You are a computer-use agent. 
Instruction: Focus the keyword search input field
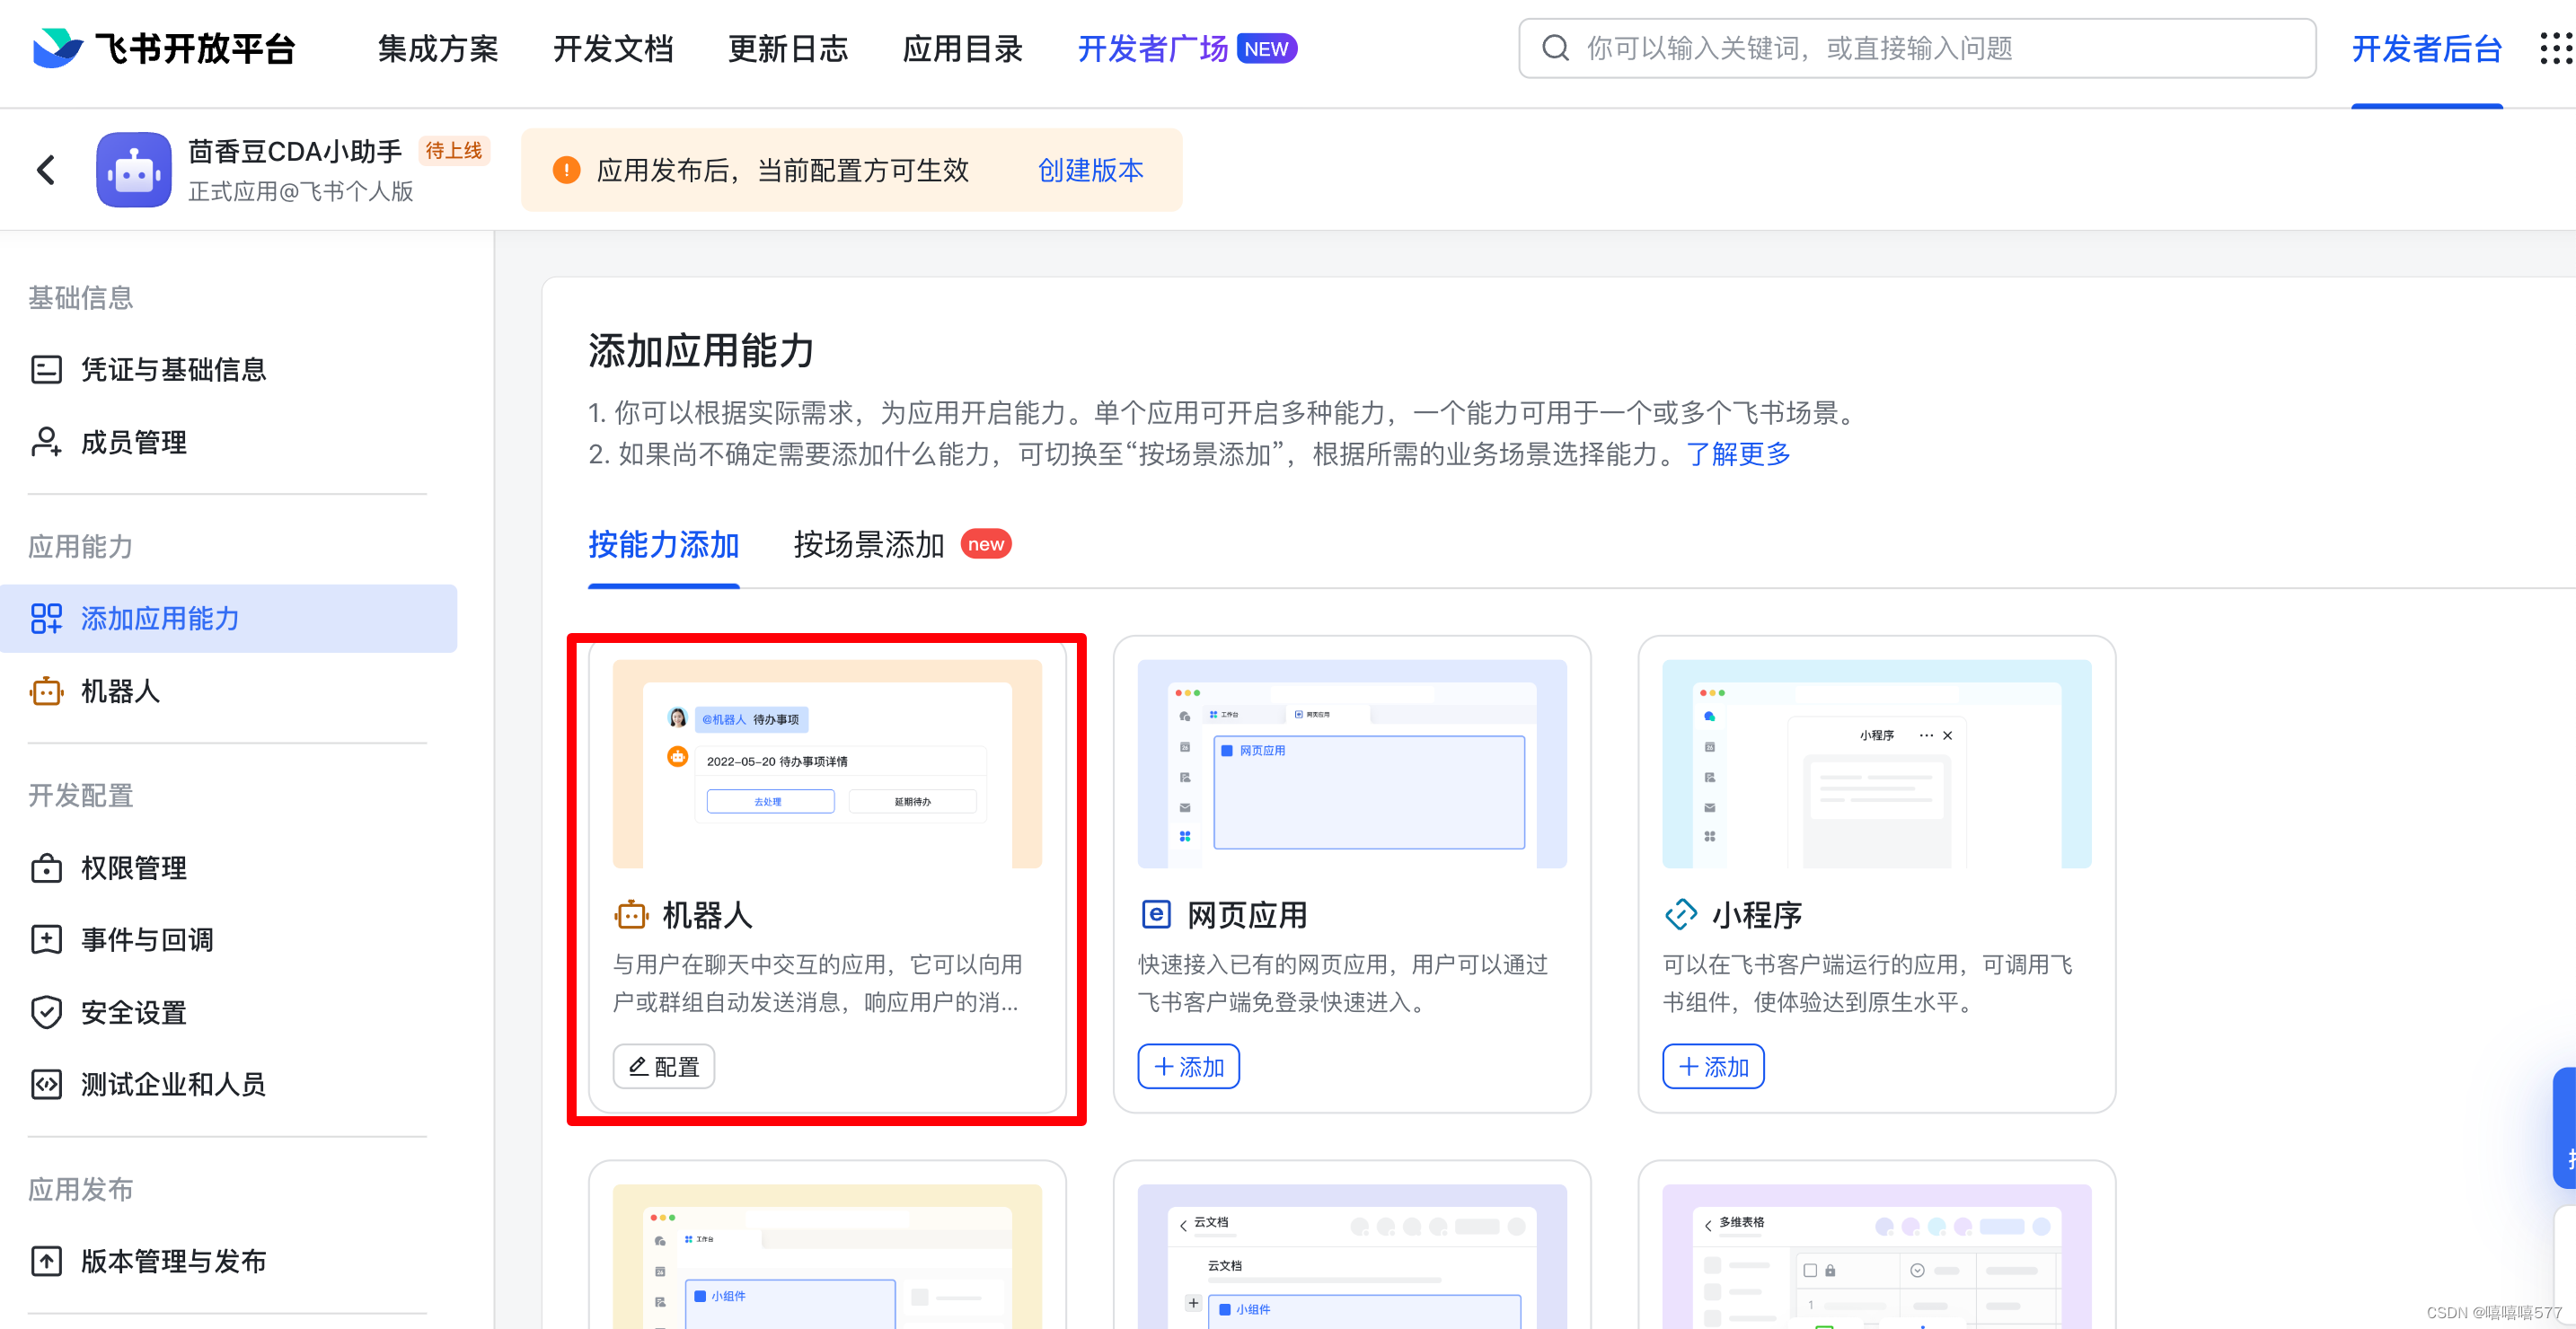pos(1930,48)
